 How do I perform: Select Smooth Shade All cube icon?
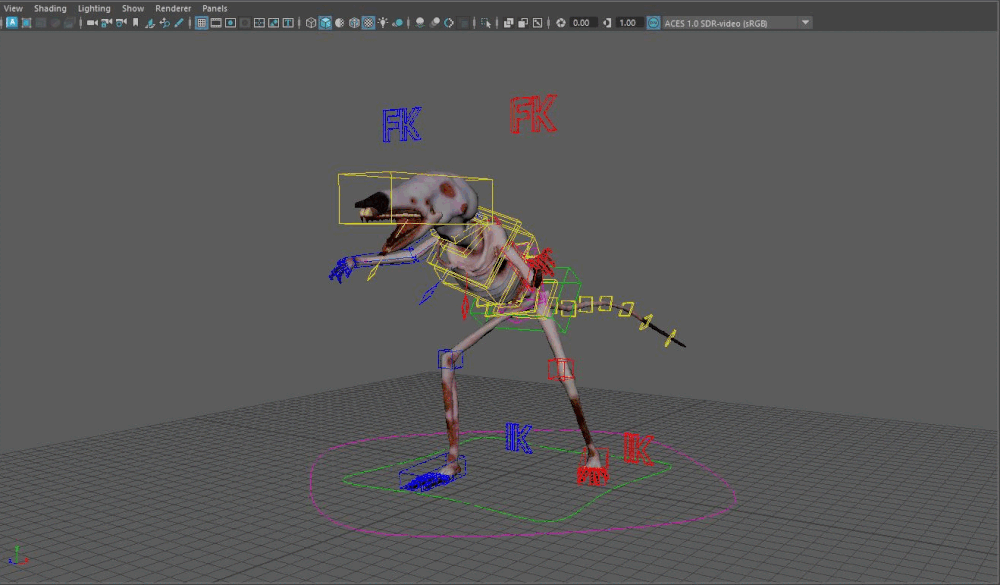[x=325, y=23]
